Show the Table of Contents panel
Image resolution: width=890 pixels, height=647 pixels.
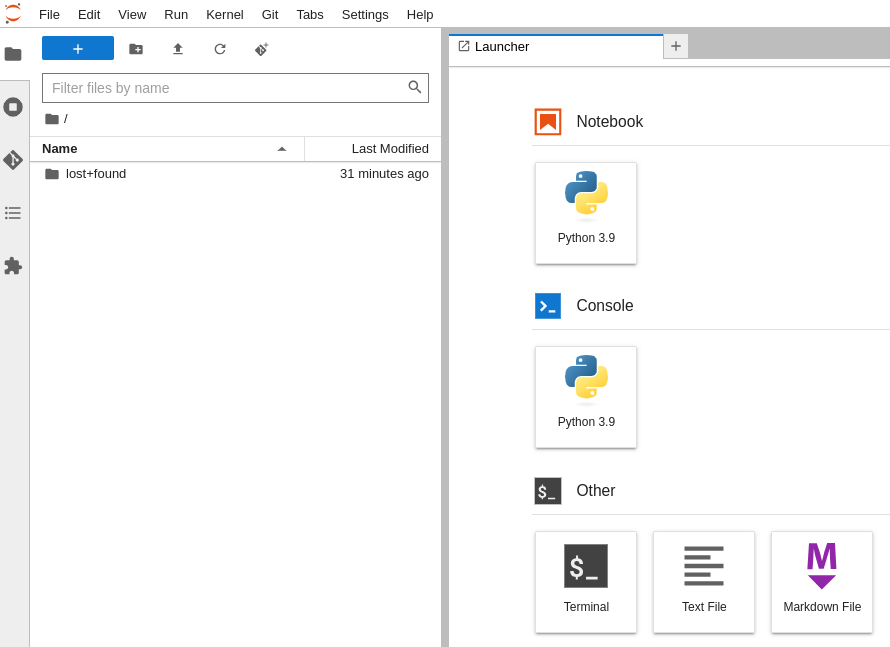click(x=13, y=213)
